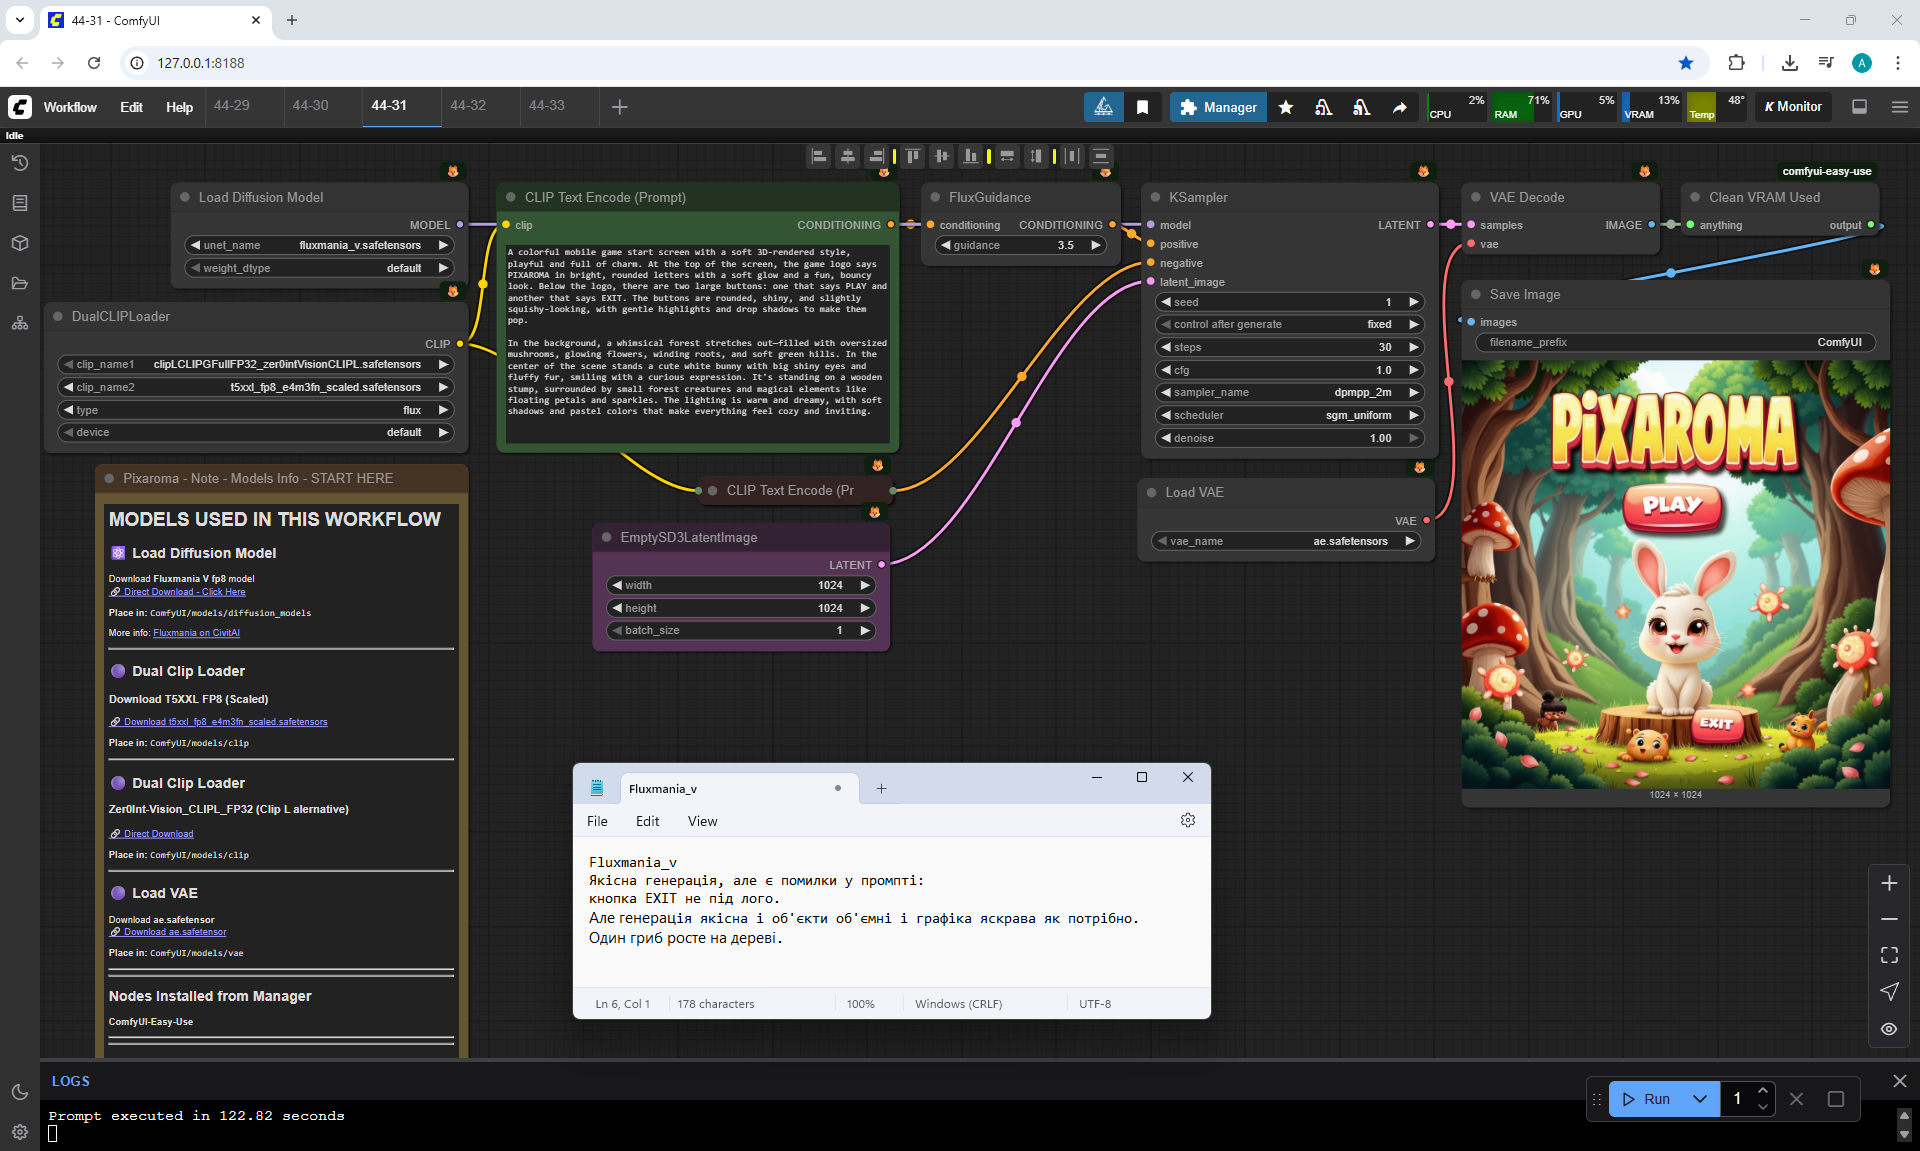Click the share arrow icon in the toolbar
Image resolution: width=1920 pixels, height=1151 pixels.
[x=1399, y=107]
